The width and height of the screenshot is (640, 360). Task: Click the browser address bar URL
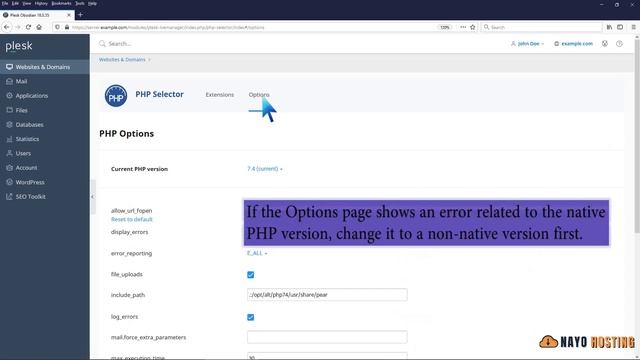pos(168,27)
